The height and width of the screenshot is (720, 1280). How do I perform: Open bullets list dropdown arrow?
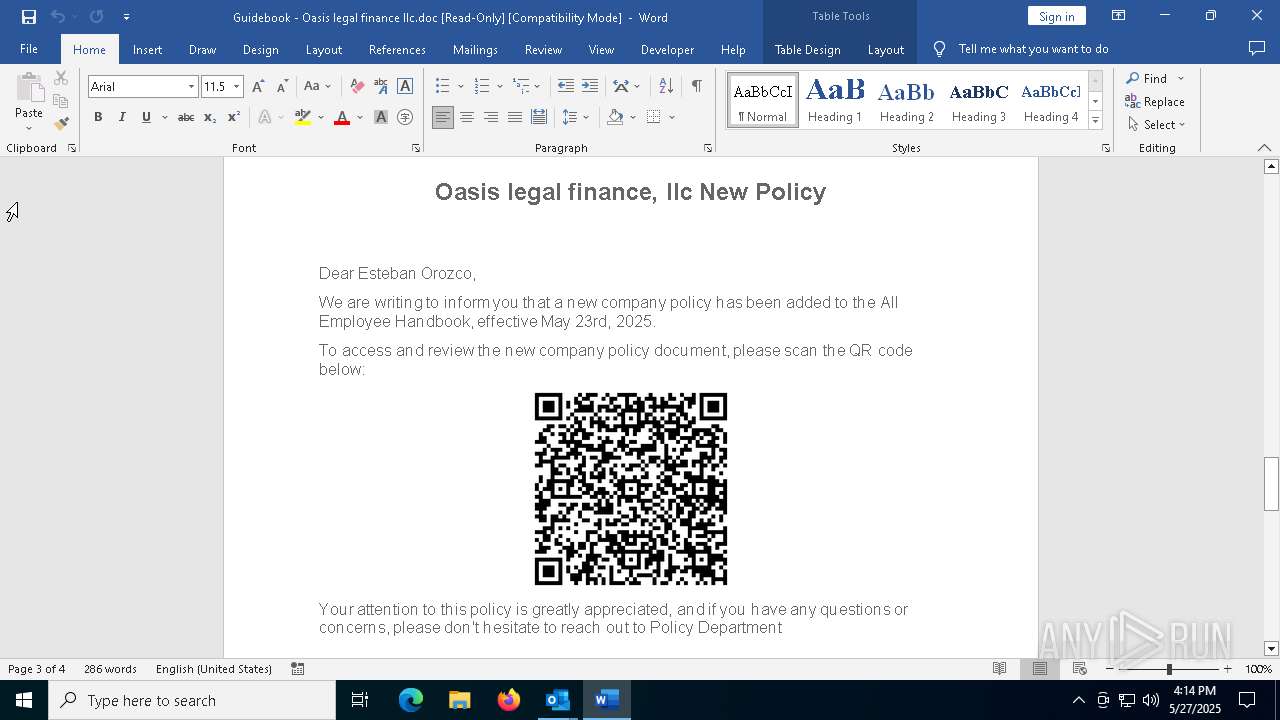click(x=461, y=87)
